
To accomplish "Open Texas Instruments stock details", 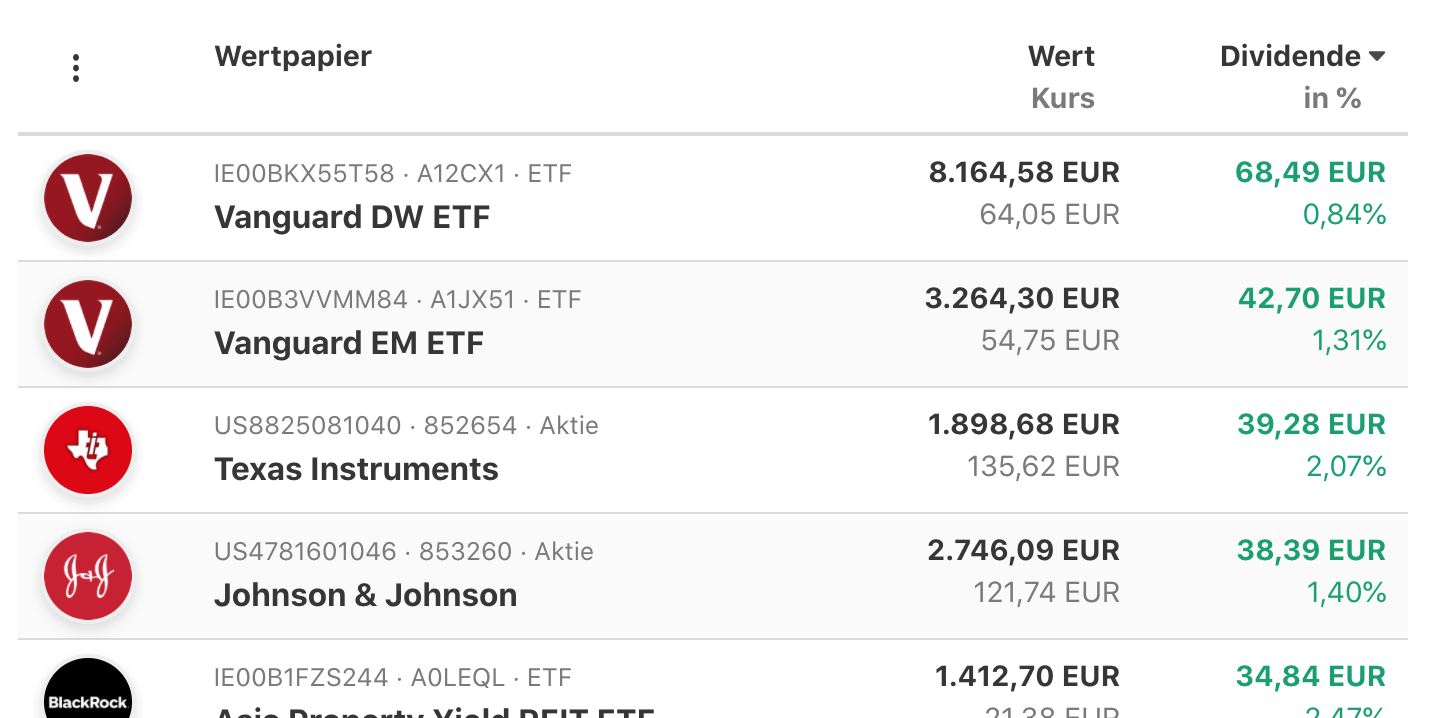I will pos(356,469).
